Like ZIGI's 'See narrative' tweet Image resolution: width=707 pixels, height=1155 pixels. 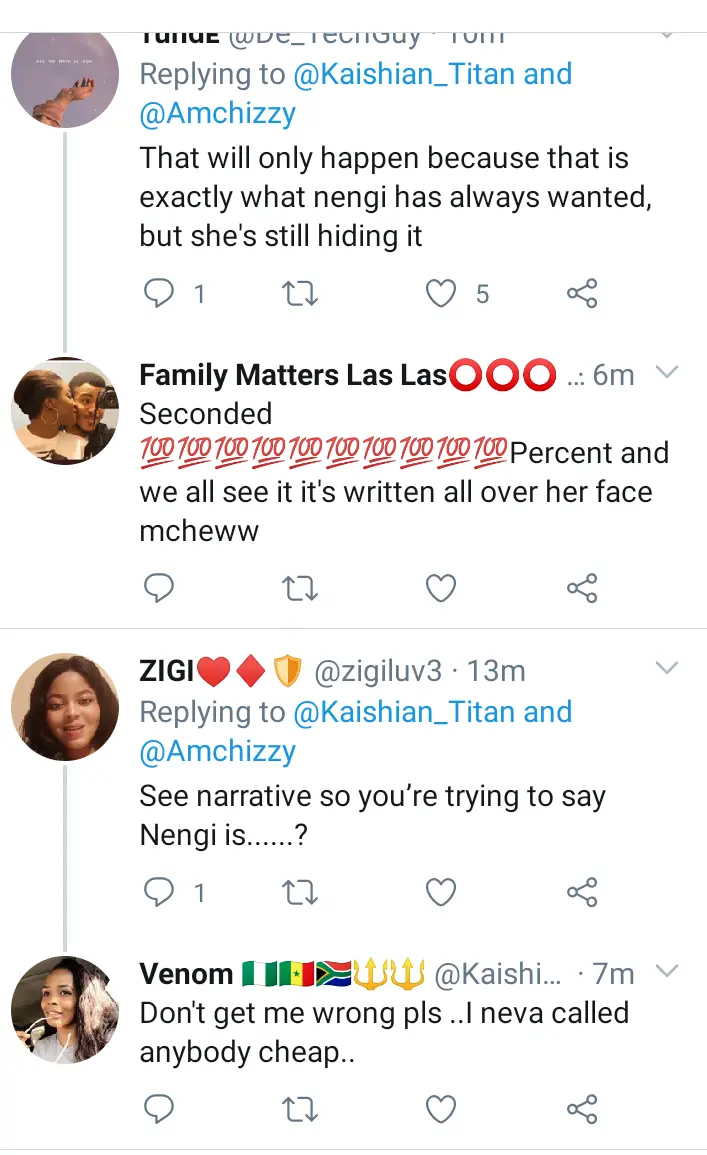tap(441, 891)
